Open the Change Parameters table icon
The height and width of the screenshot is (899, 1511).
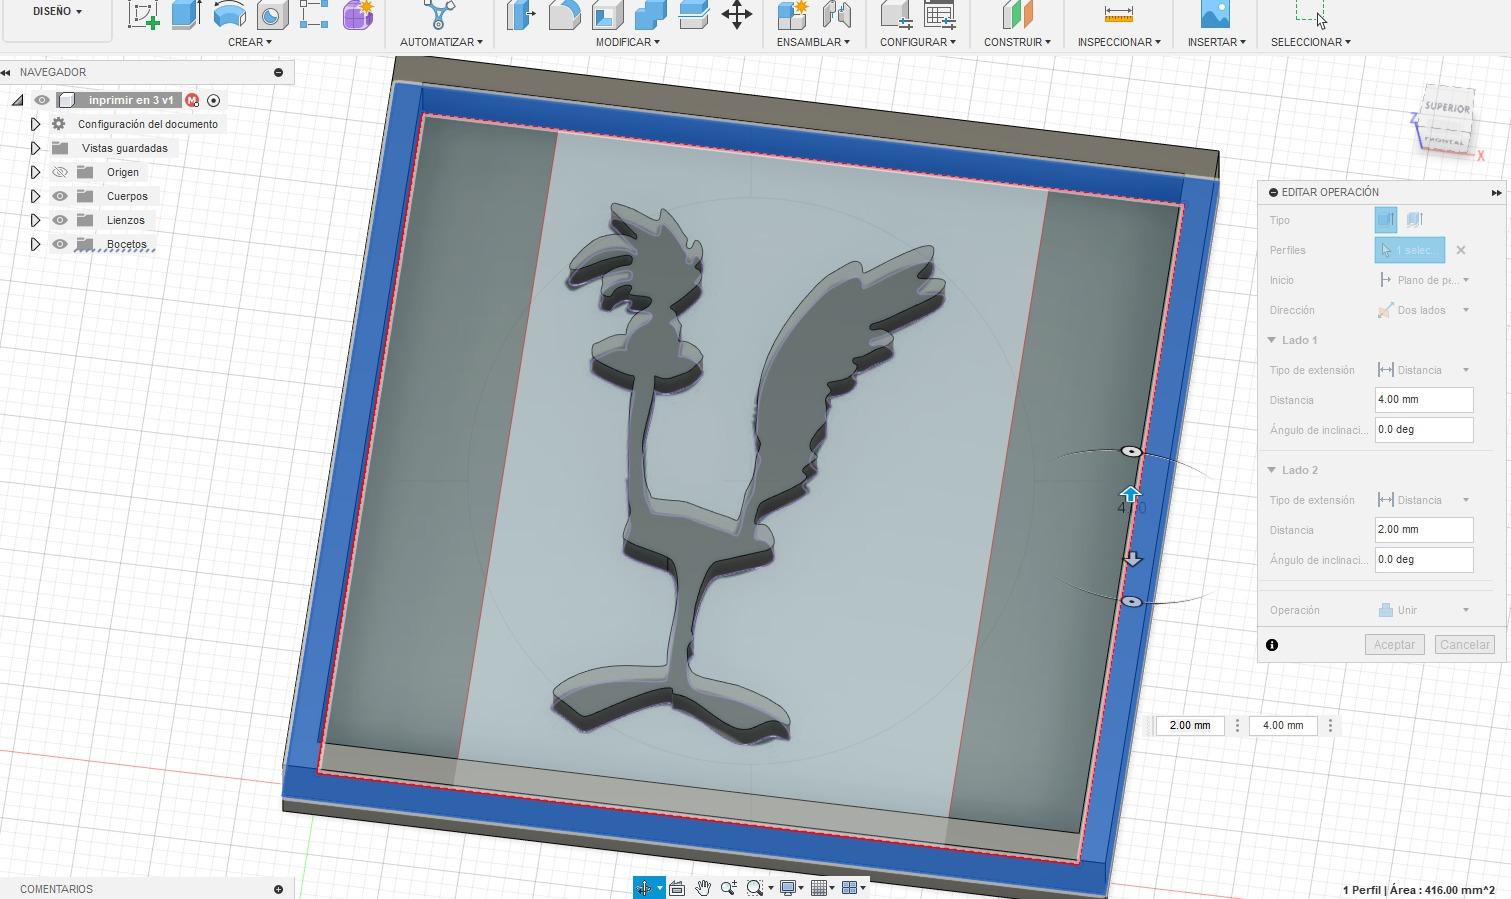coord(939,14)
